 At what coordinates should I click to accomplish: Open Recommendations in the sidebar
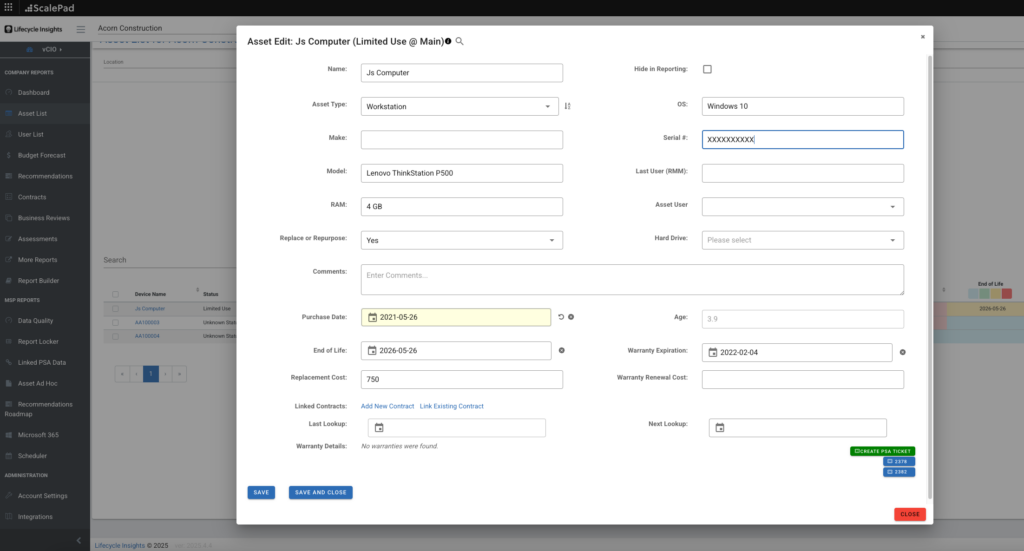point(45,176)
